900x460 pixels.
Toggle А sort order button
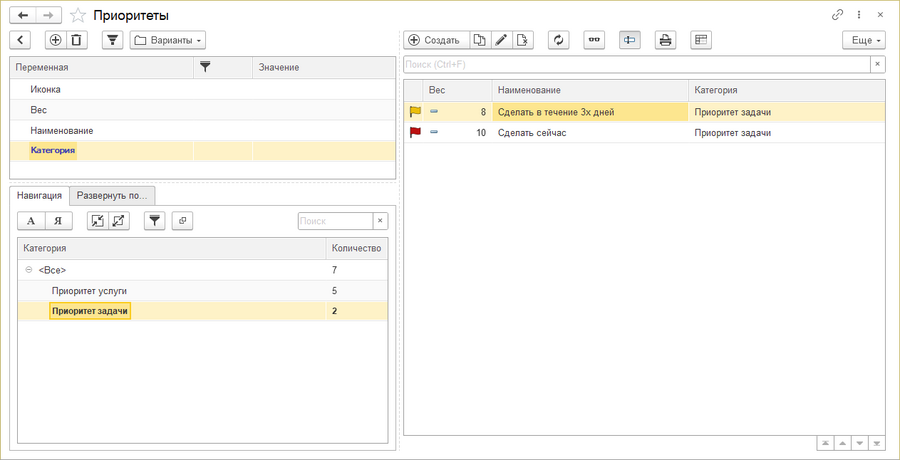pyautogui.click(x=31, y=221)
